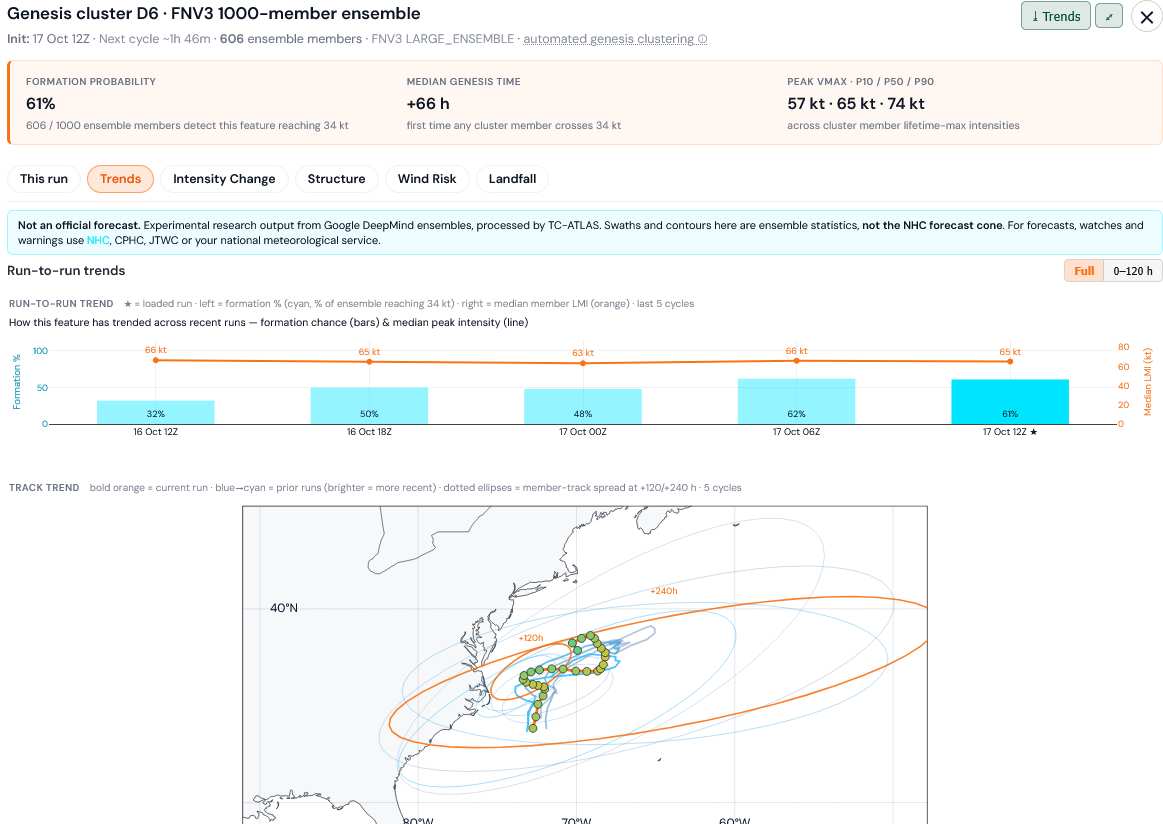Viewport: 1163px width, 824px height.
Task: Open the Structure tab
Action: click(x=336, y=179)
